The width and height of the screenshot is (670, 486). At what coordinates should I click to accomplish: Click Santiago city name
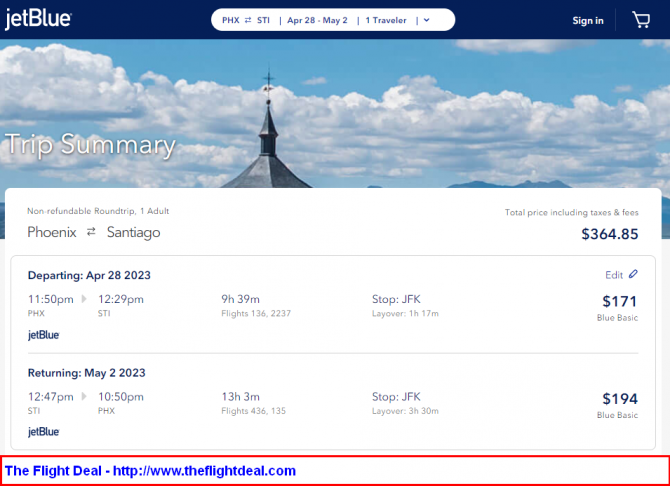pos(134,232)
